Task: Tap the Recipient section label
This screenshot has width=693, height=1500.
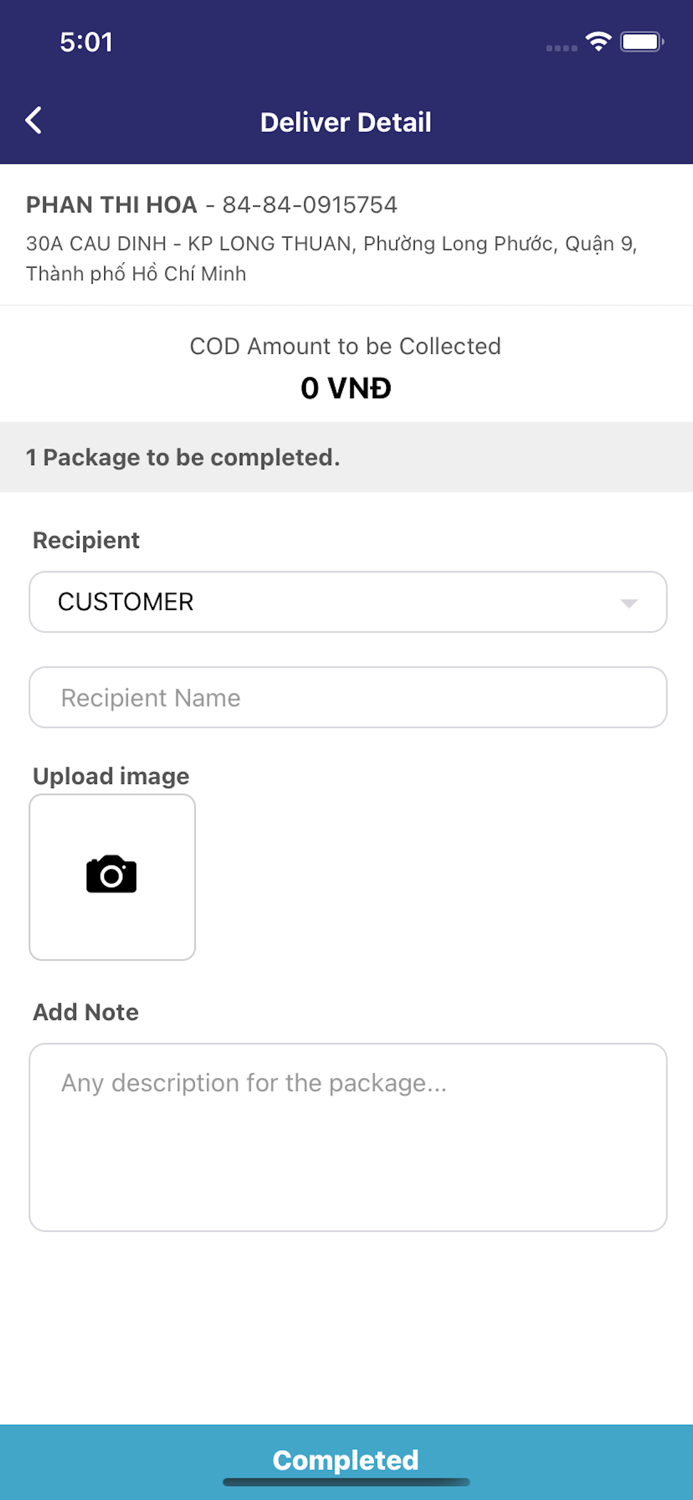Action: 86,540
